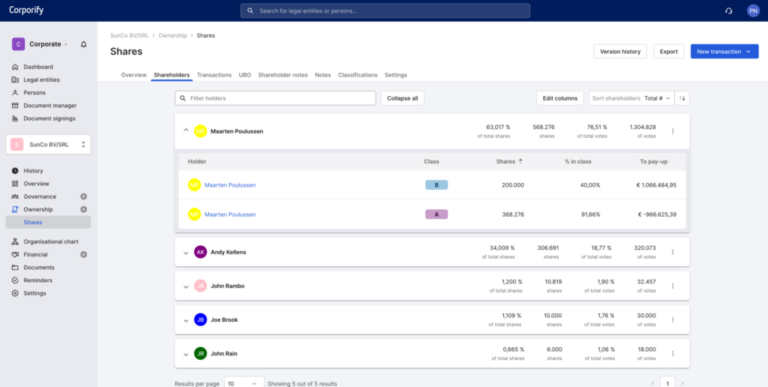Click the Ownership breadcrumb link
The image size is (768, 387).
[x=172, y=36]
